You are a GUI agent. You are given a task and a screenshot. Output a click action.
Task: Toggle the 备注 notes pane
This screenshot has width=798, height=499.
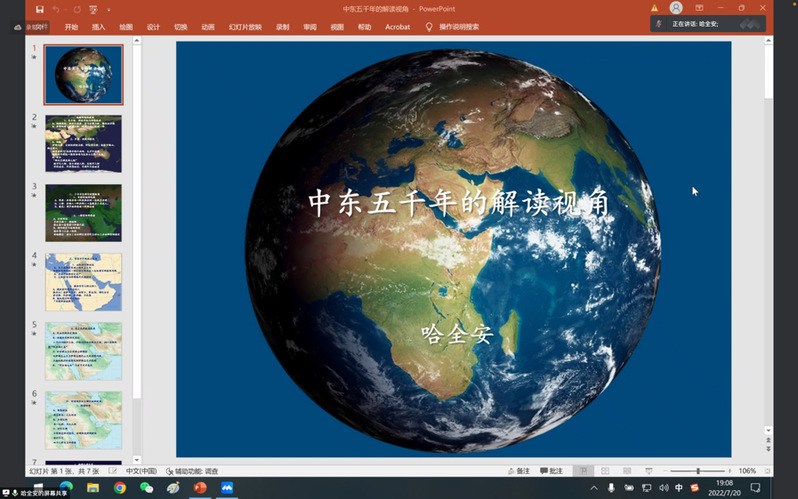(x=517, y=471)
